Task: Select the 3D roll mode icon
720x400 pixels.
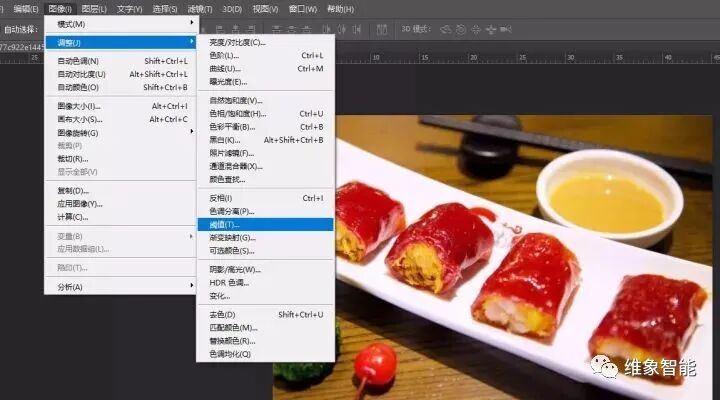Action: tap(461, 29)
